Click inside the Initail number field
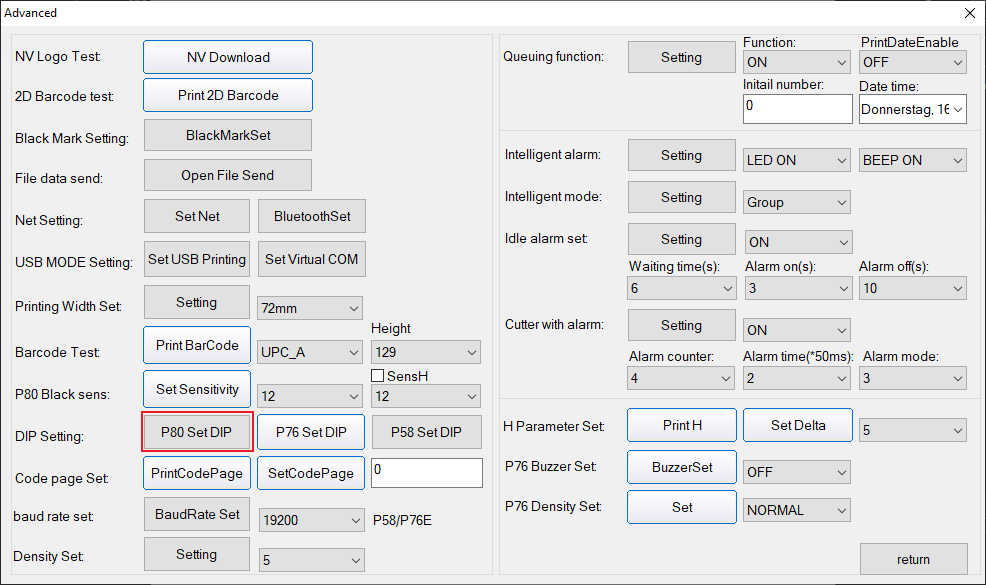The width and height of the screenshot is (986, 585). click(x=796, y=109)
